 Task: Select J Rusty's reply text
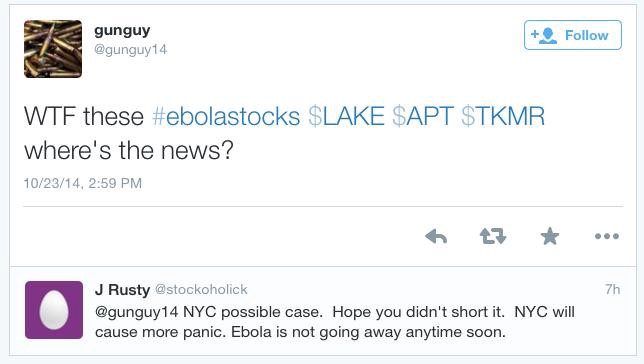click(335, 322)
